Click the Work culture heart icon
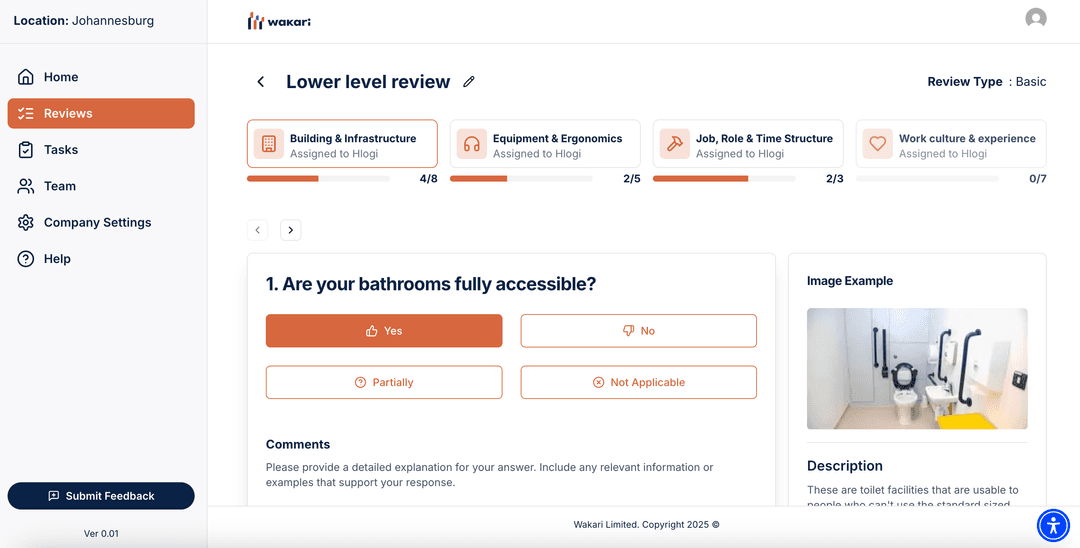Viewport: 1080px width, 548px height. click(878, 145)
